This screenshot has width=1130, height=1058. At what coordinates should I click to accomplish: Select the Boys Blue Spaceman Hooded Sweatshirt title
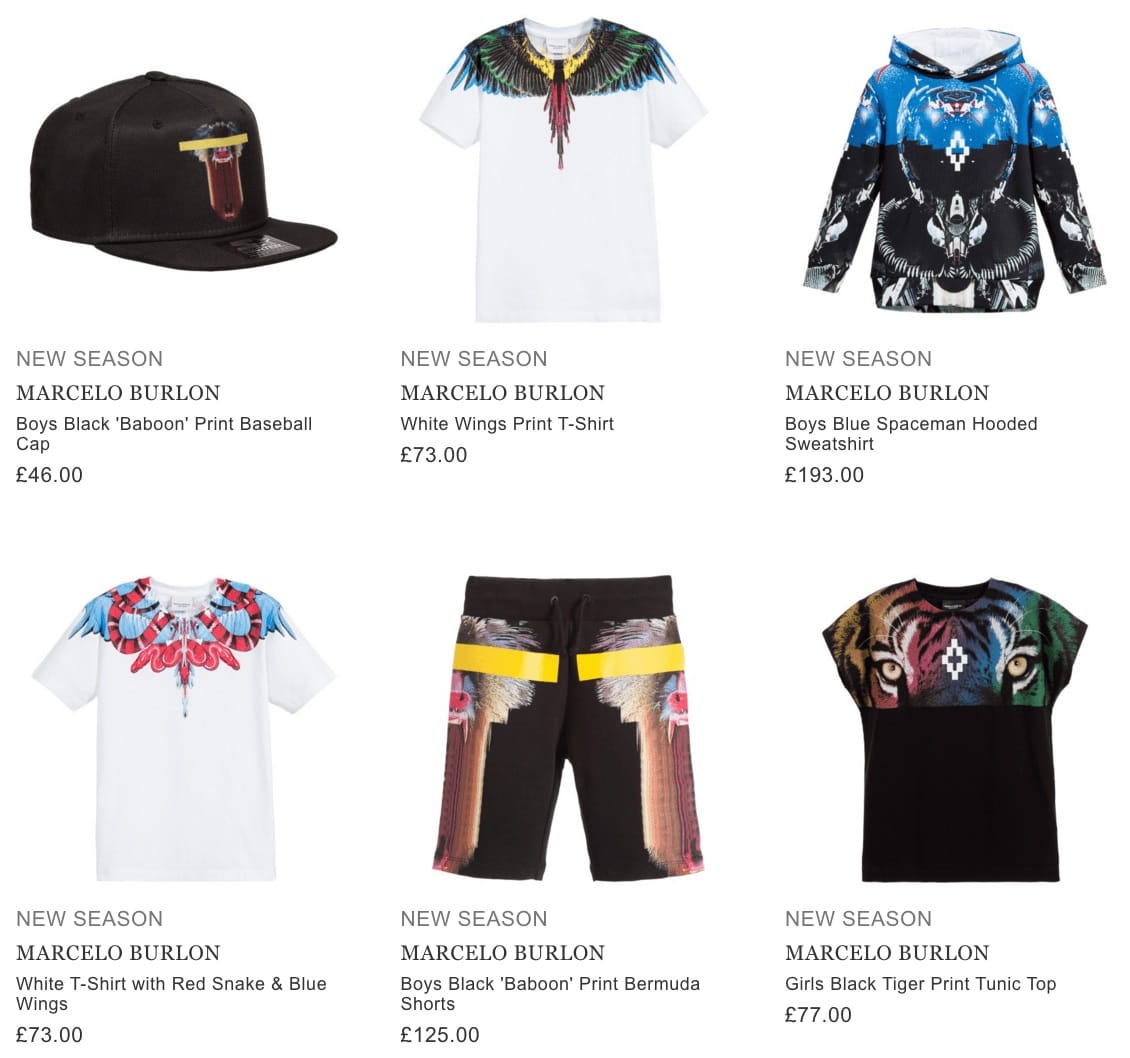[911, 433]
